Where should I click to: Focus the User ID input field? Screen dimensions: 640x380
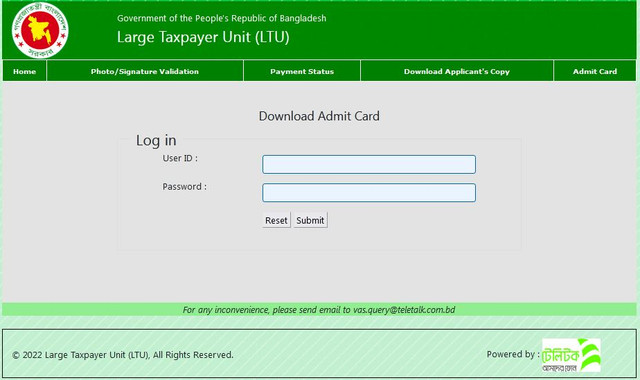(369, 164)
